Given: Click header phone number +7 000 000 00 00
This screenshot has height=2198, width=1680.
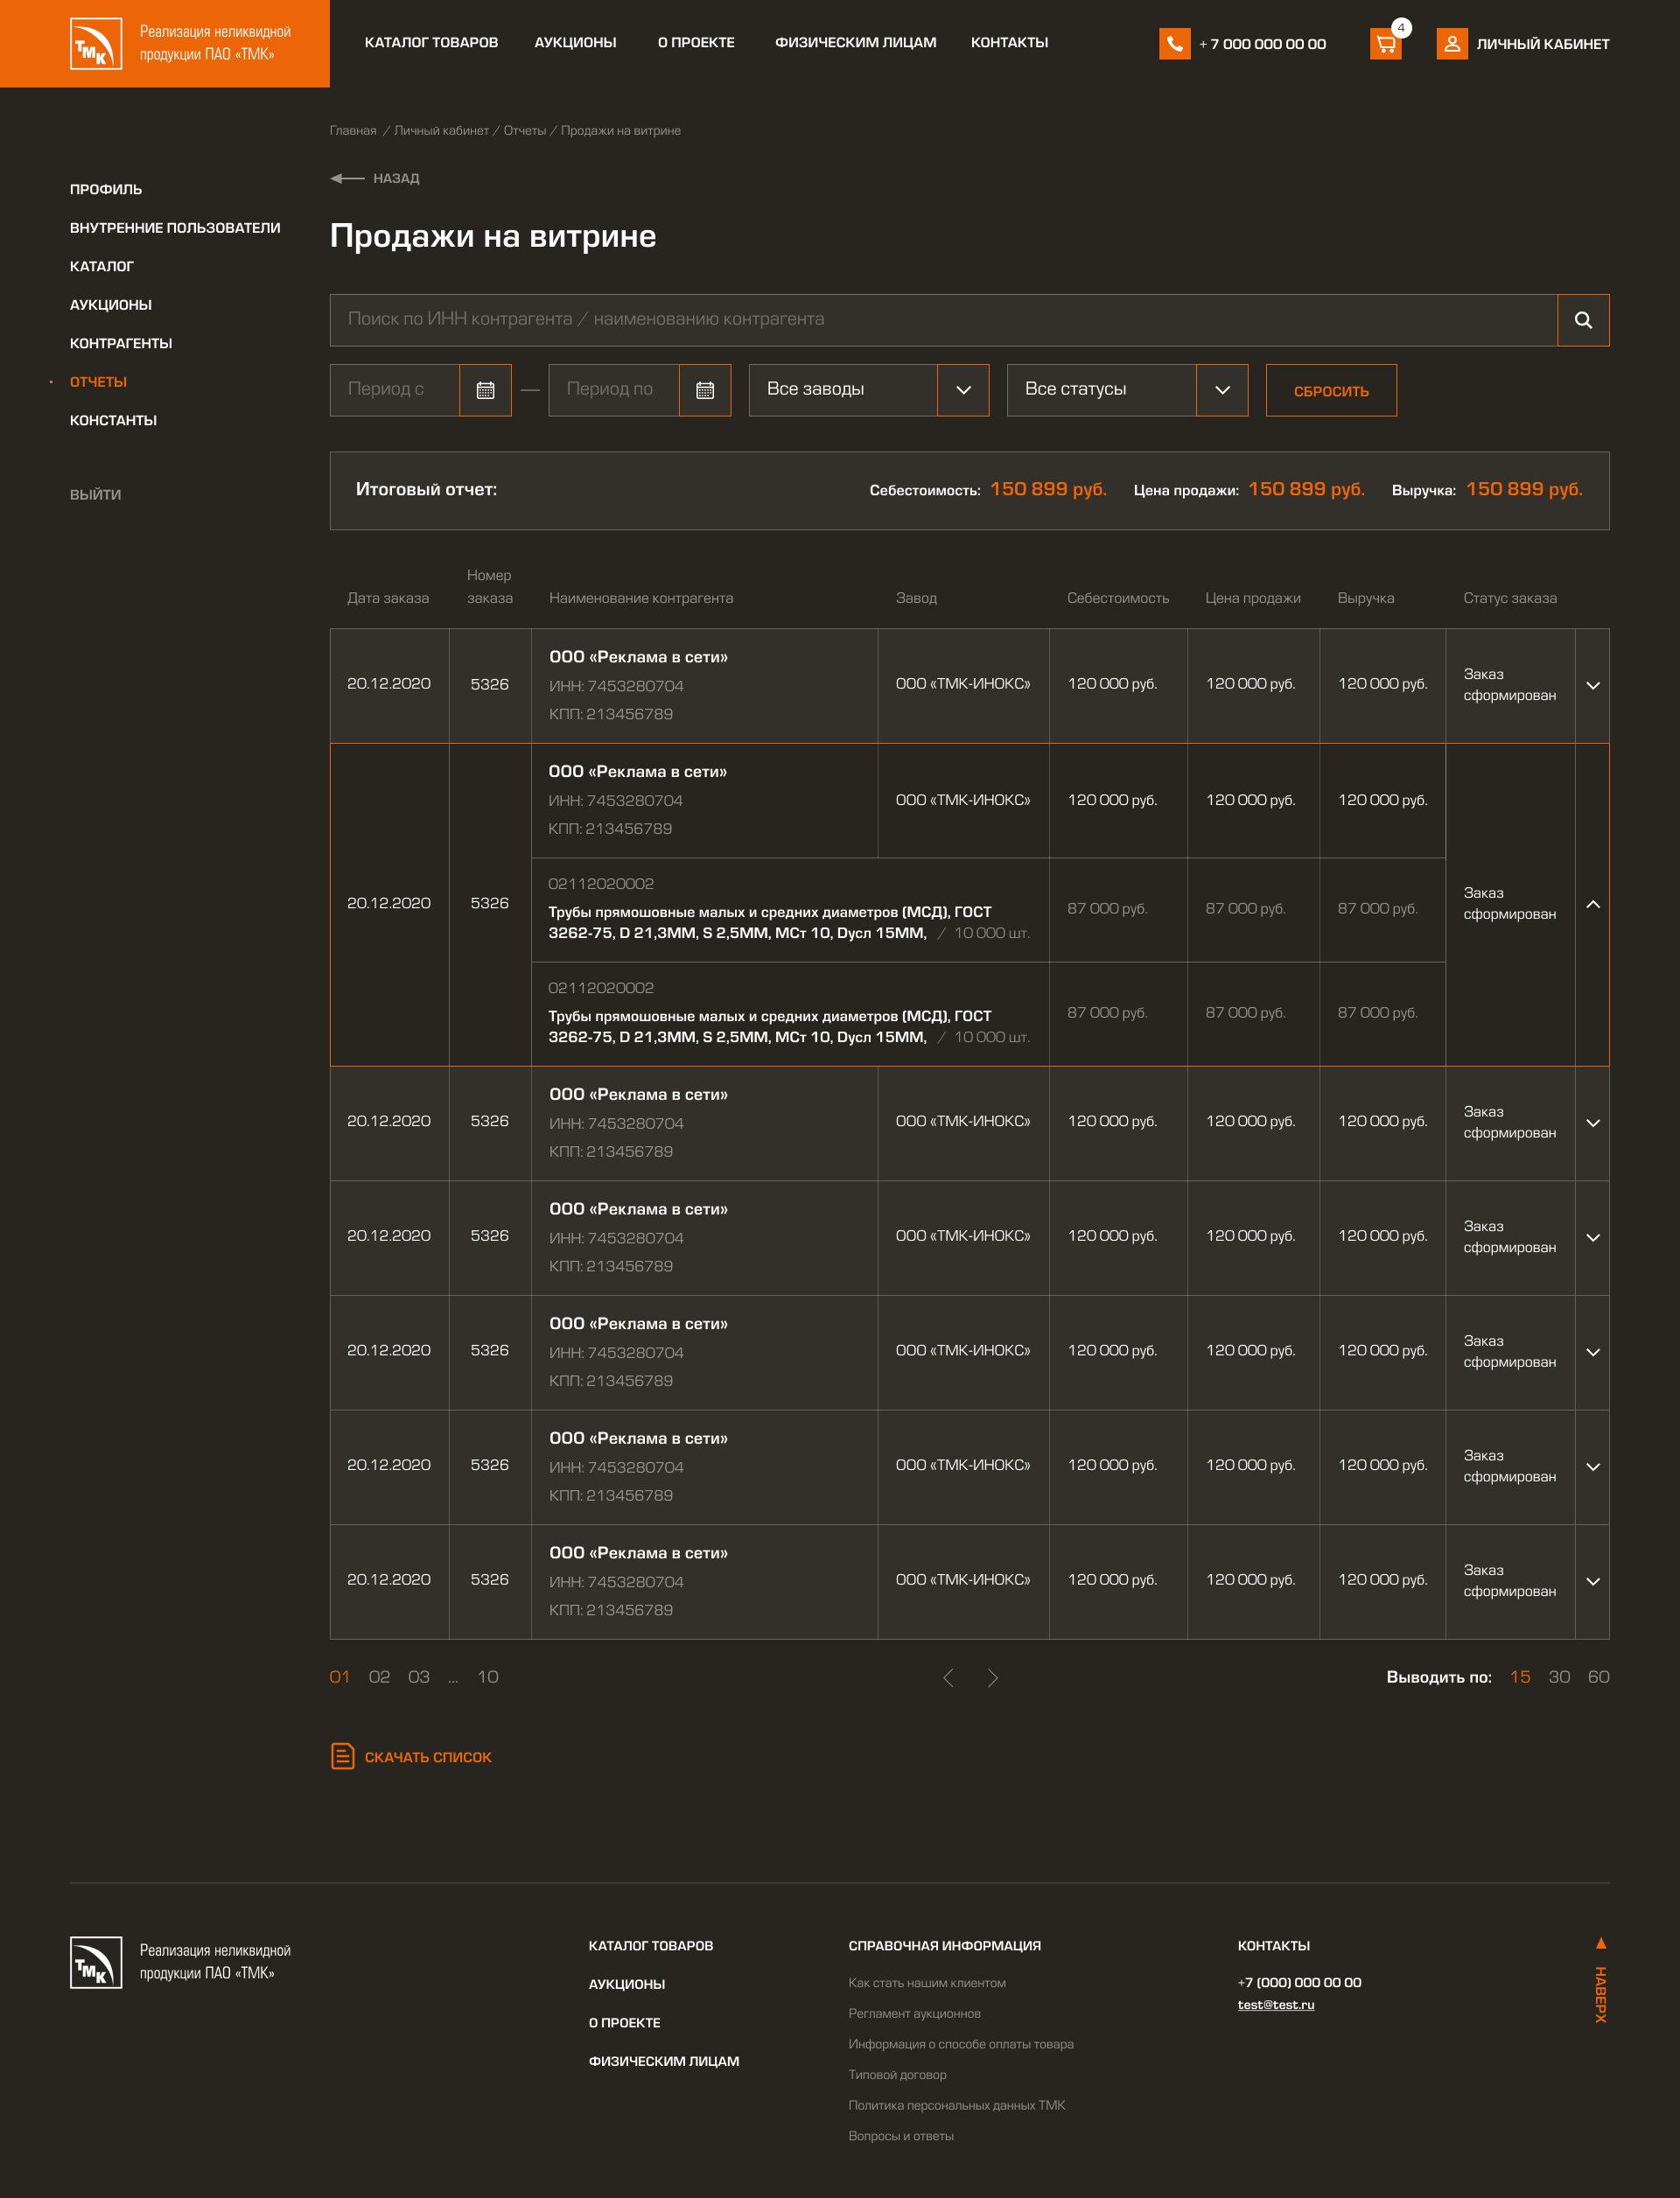Looking at the screenshot, I should point(1263,44).
